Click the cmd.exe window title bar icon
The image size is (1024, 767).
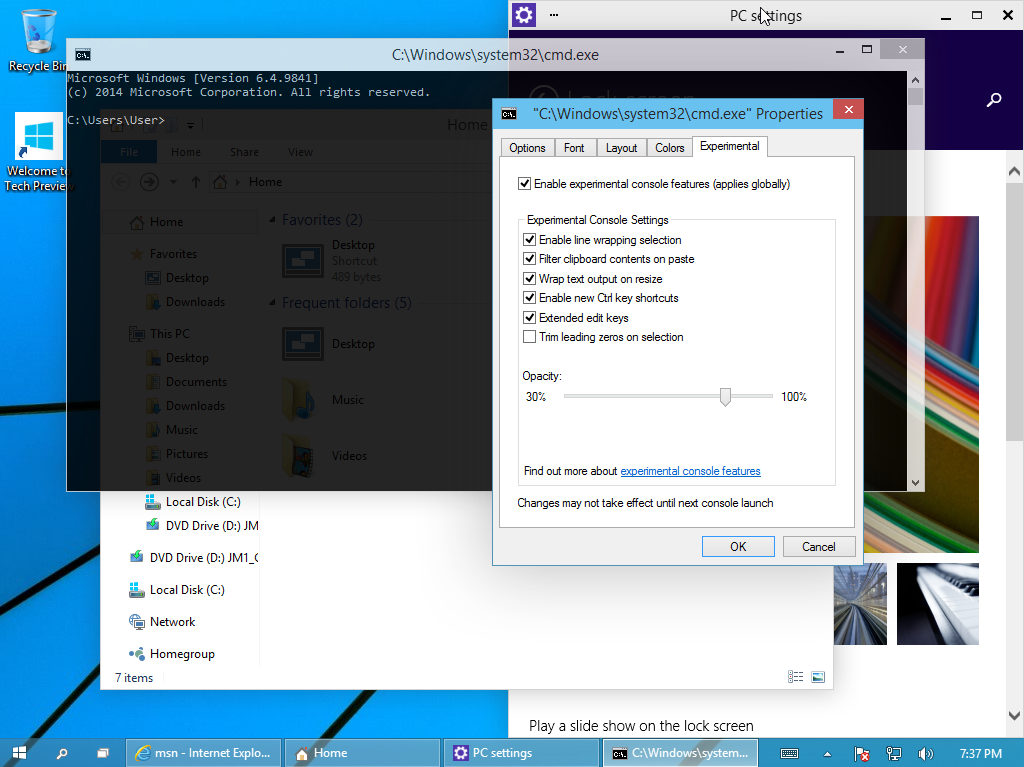tap(82, 55)
